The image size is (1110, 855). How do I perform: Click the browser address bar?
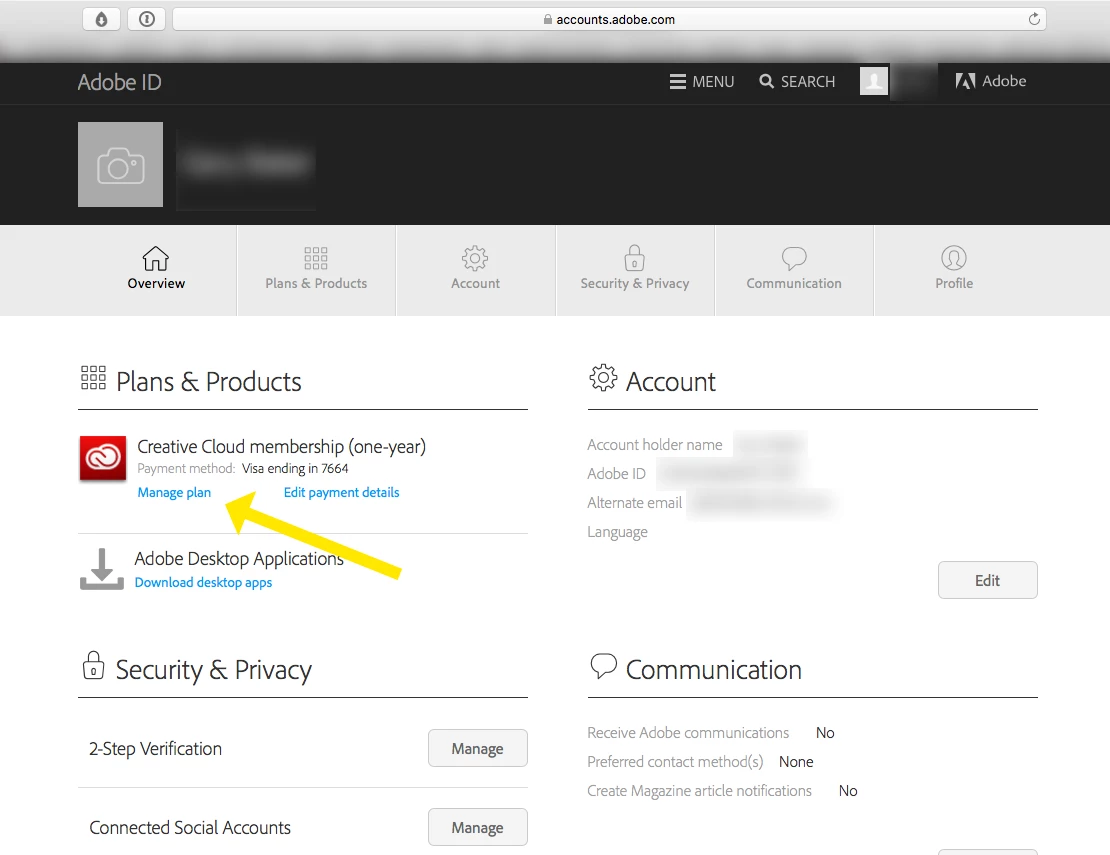(x=609, y=19)
